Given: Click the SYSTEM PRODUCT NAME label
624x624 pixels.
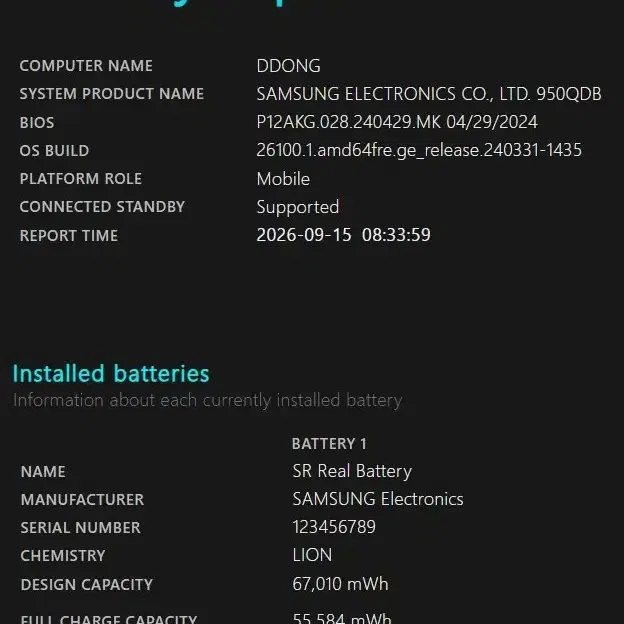Looking at the screenshot, I should pos(112,94).
